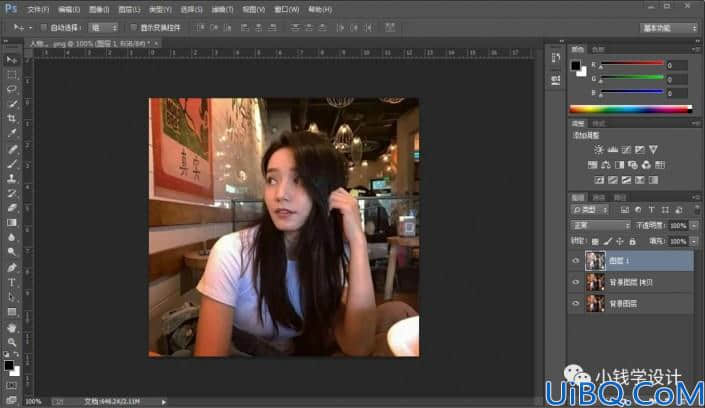Viewport: 705px width, 408px height.
Task: Select the Zoom tool in toolbox
Action: 12,343
